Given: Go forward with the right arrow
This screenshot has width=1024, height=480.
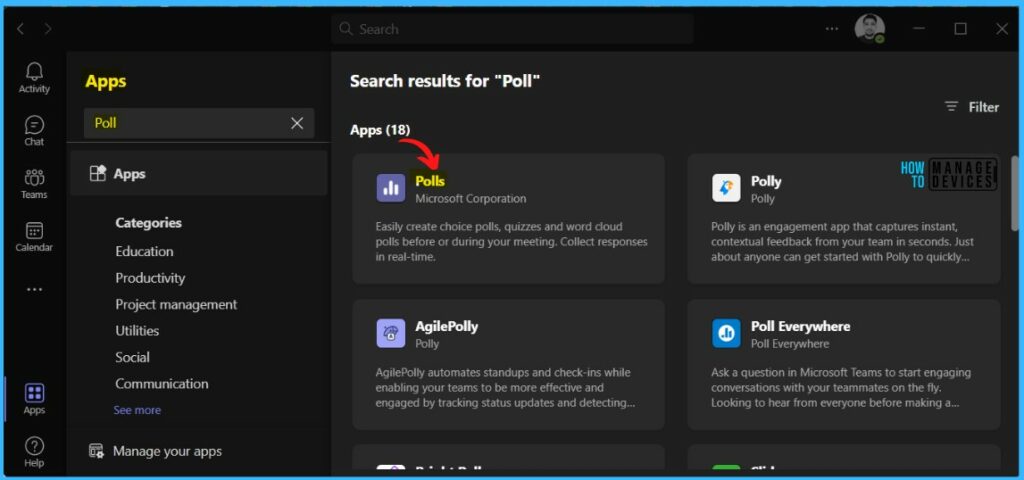Looking at the screenshot, I should coord(48,29).
